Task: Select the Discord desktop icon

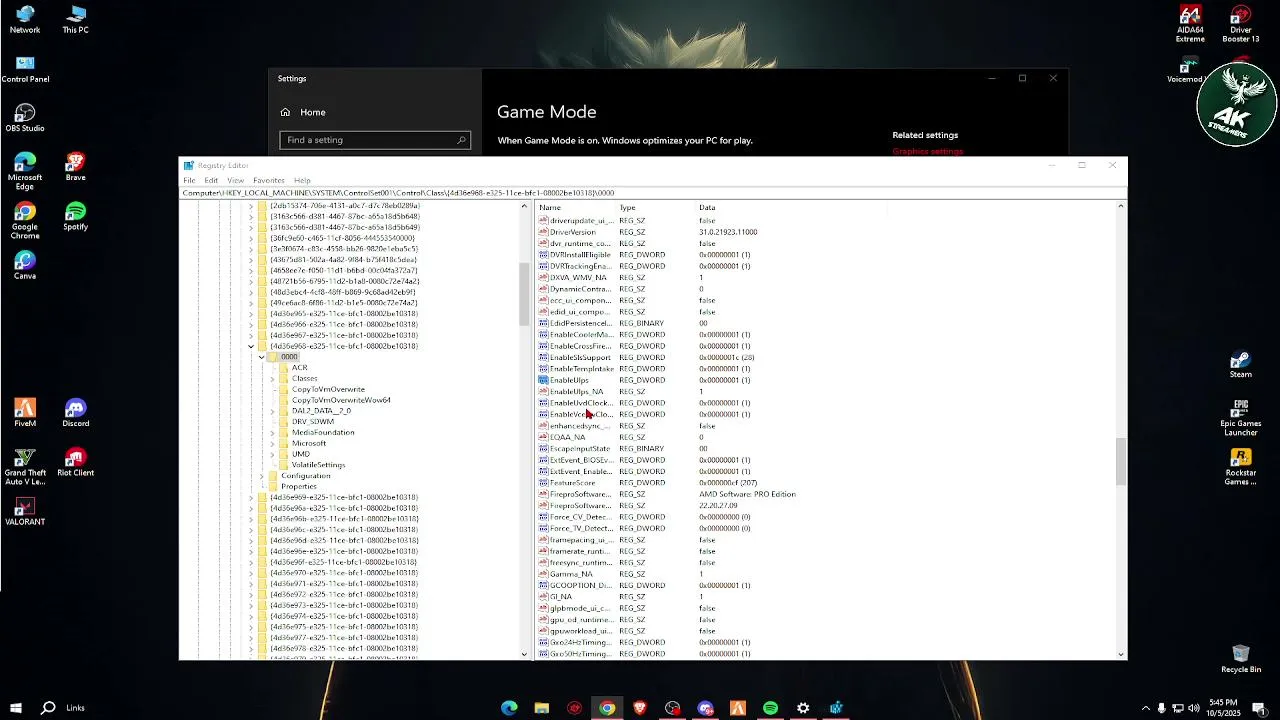Action: [75, 412]
